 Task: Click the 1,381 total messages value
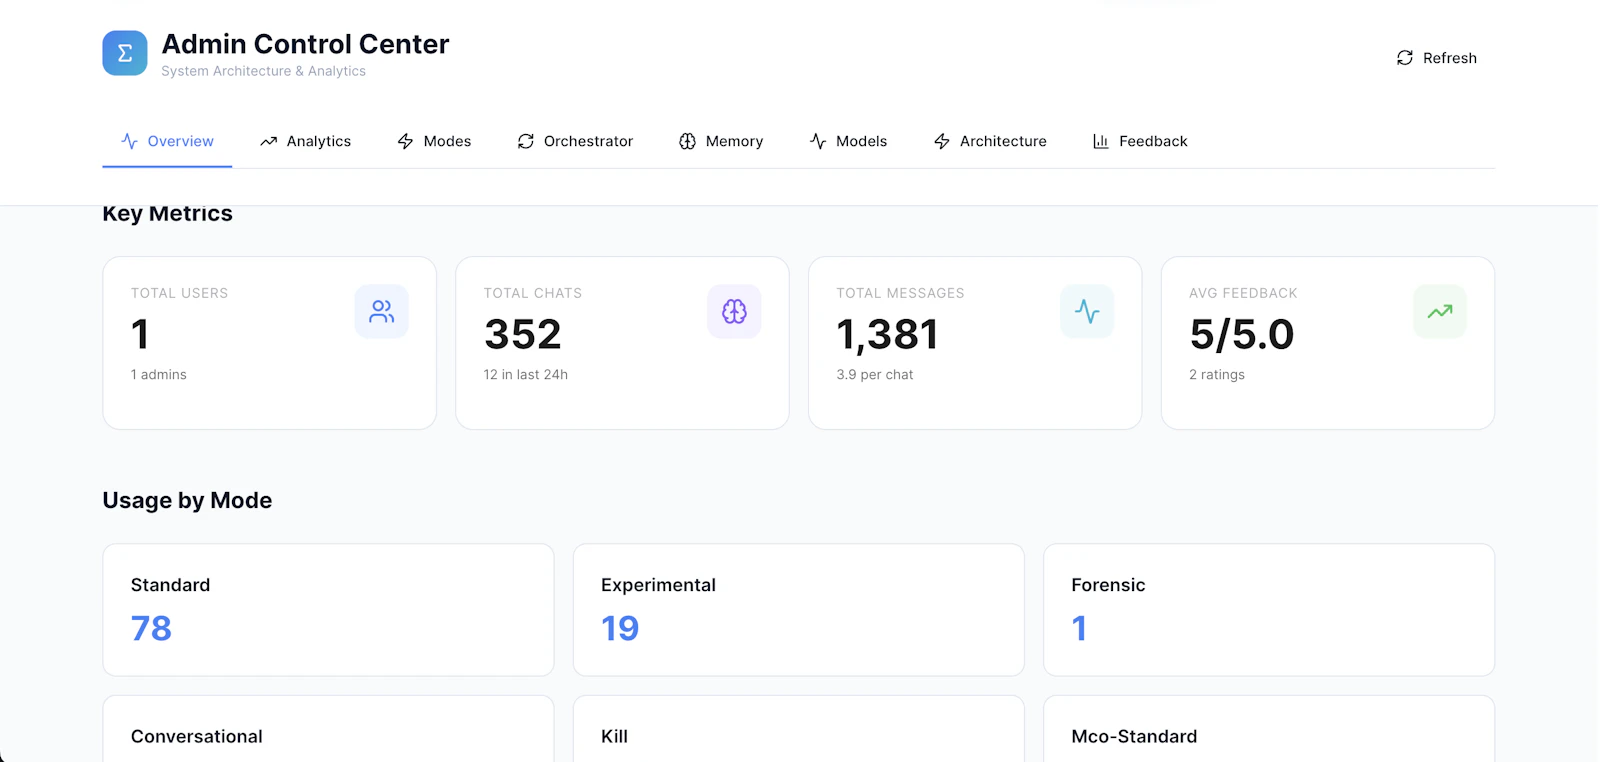coord(888,334)
